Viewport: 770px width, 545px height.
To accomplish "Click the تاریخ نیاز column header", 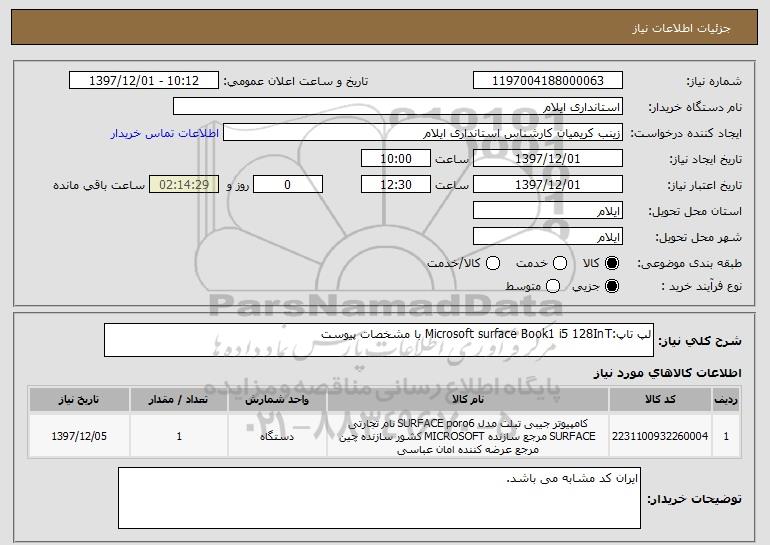I will click(x=79, y=400).
